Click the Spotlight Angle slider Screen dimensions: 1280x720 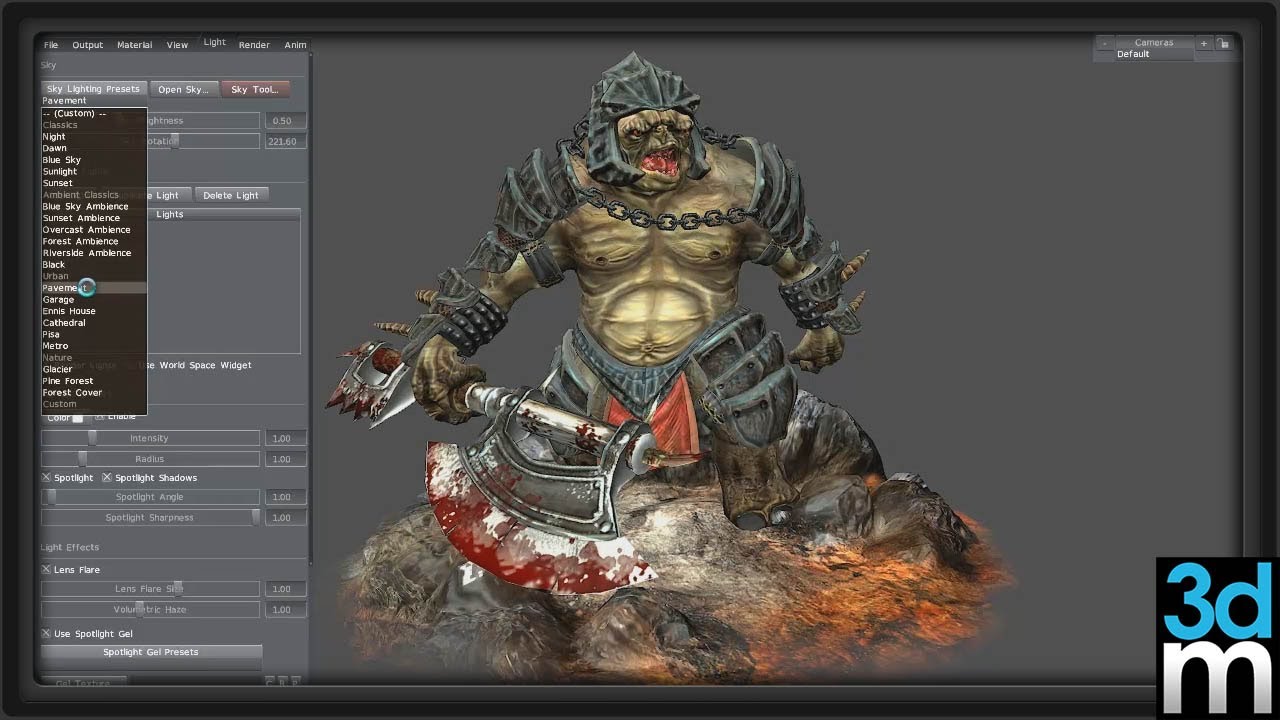[150, 497]
